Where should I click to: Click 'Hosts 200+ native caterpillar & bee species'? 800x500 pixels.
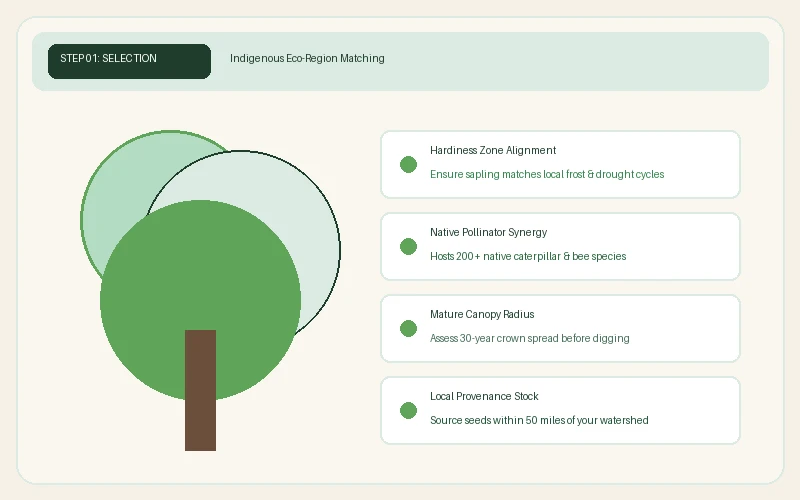tap(528, 256)
